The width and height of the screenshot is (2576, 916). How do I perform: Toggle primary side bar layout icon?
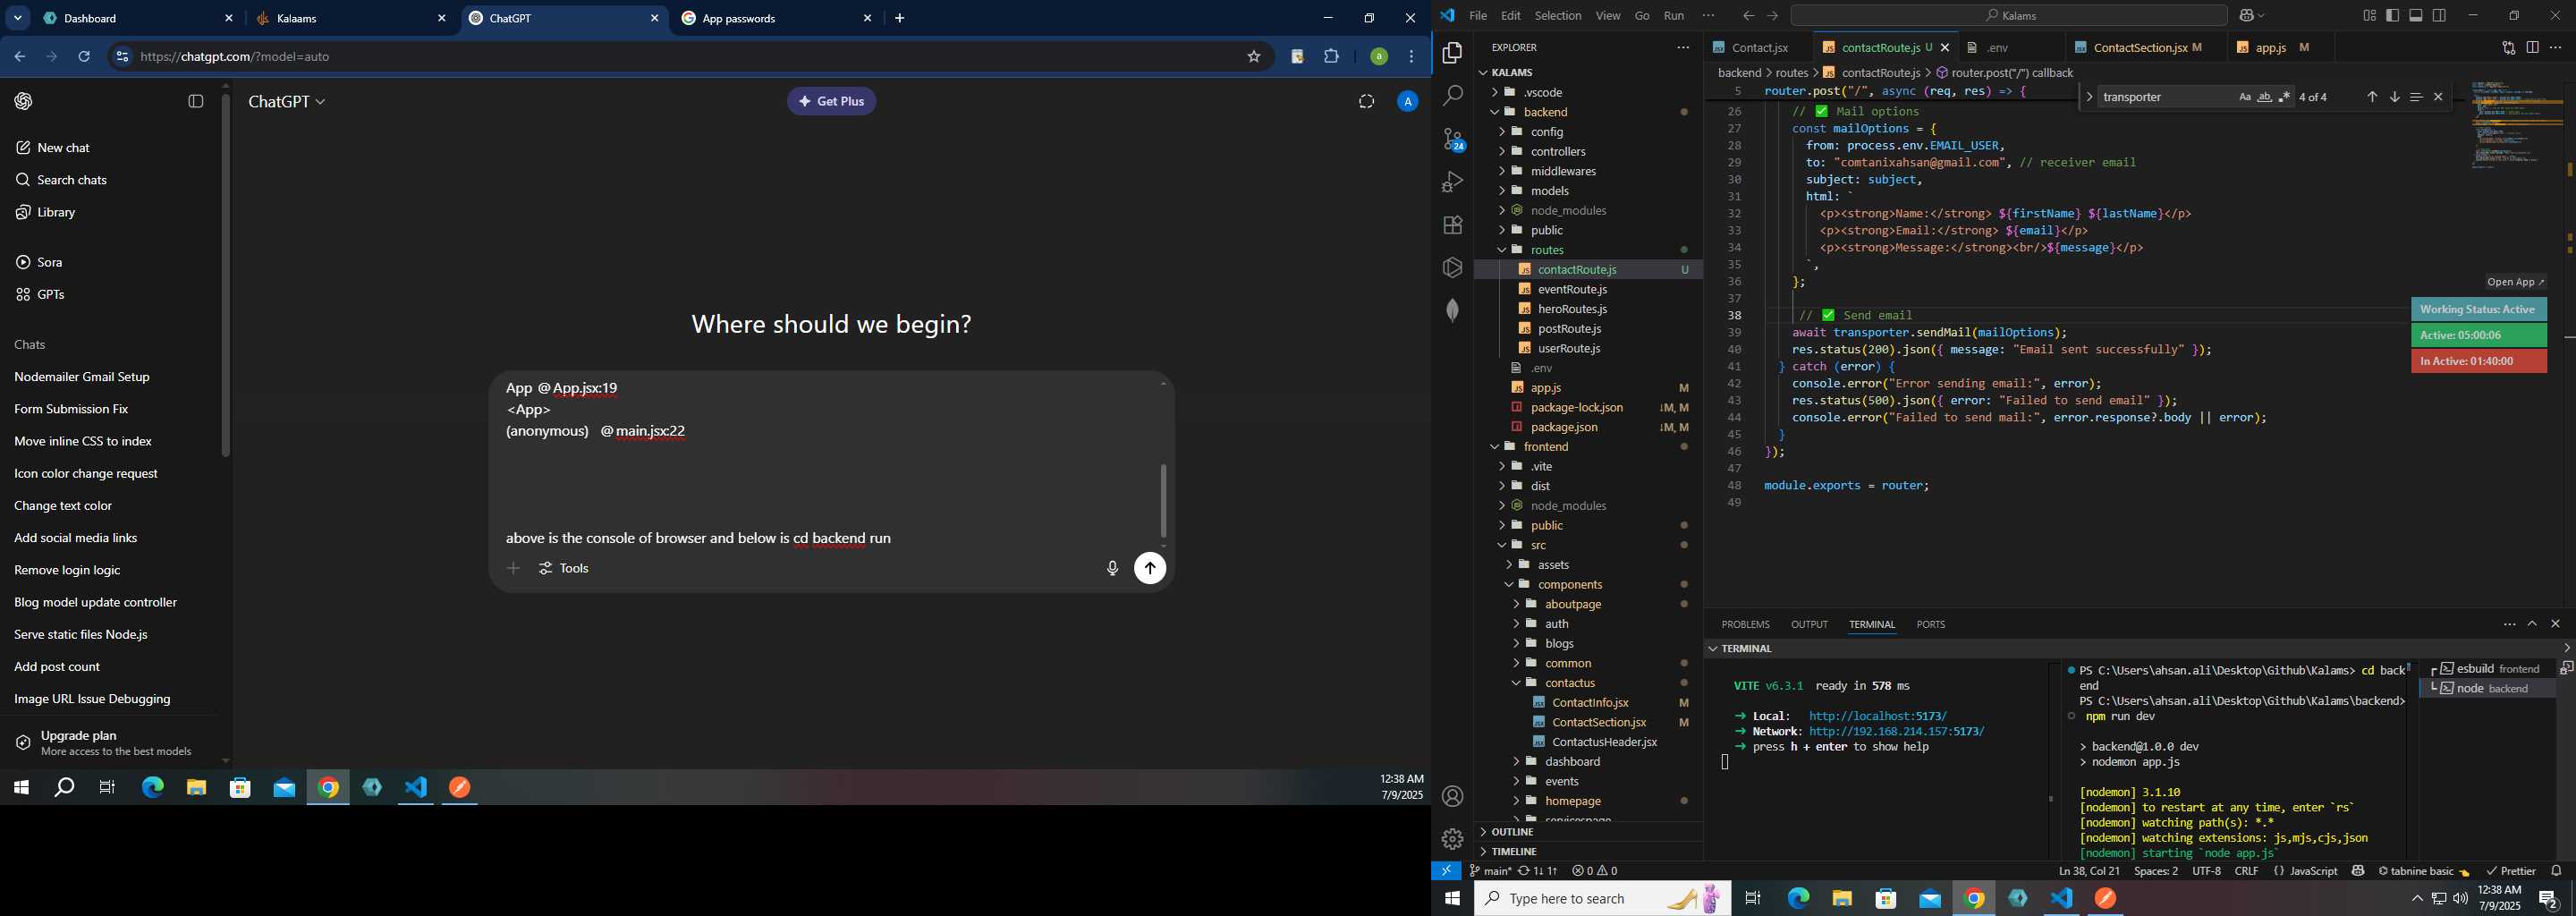pos(2393,15)
